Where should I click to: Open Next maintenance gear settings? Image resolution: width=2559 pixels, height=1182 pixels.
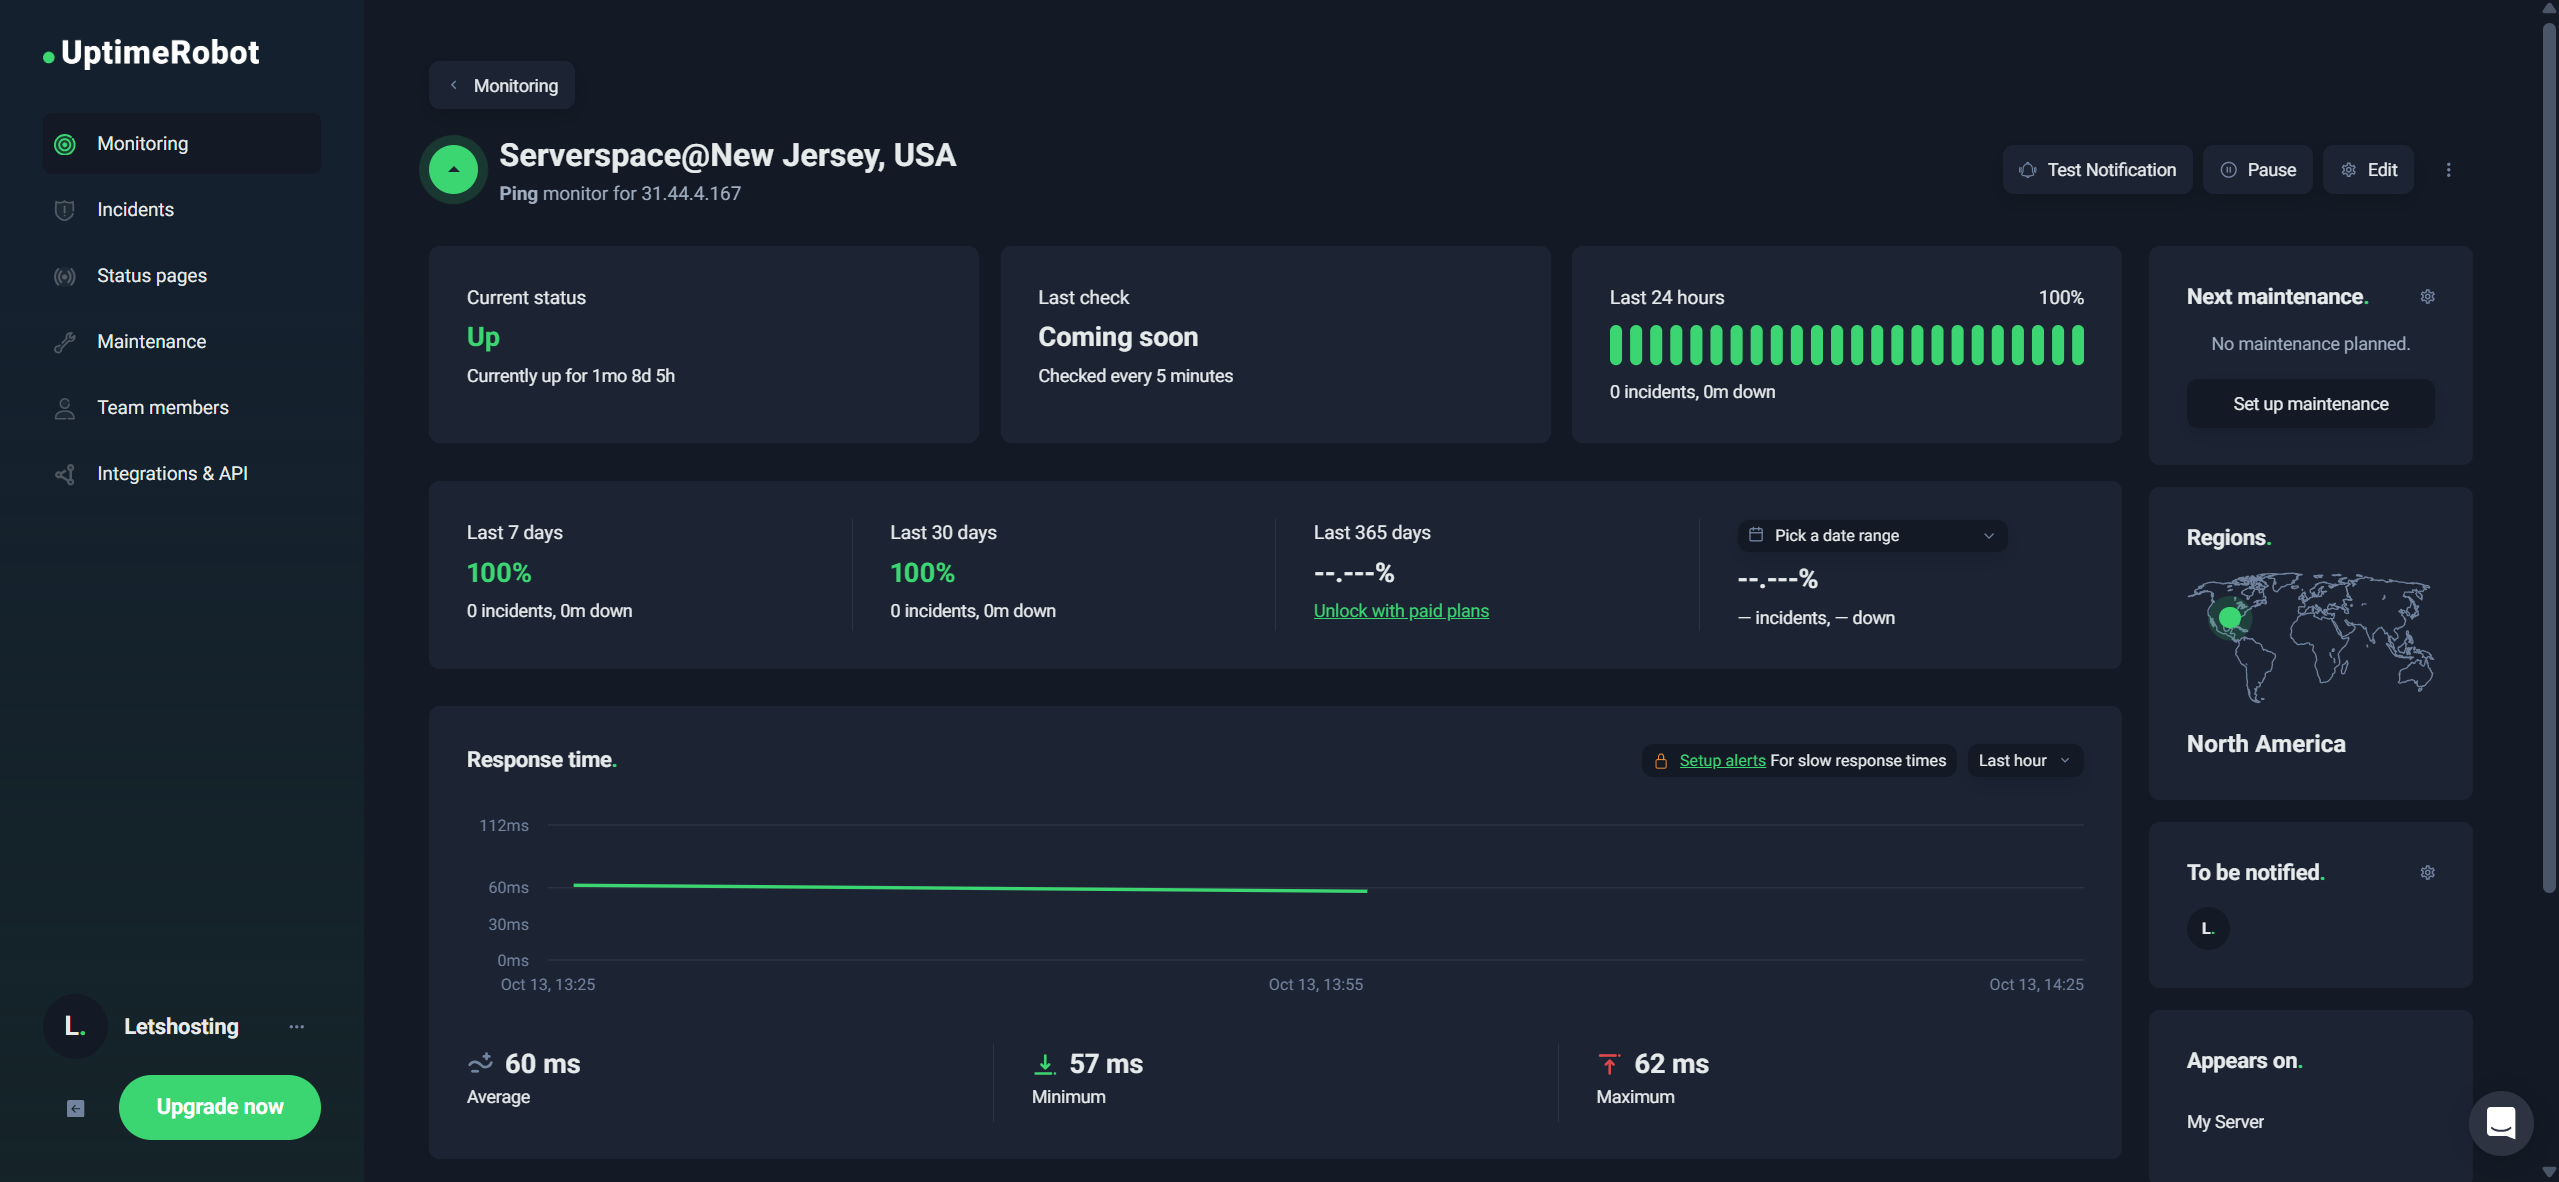[2427, 297]
